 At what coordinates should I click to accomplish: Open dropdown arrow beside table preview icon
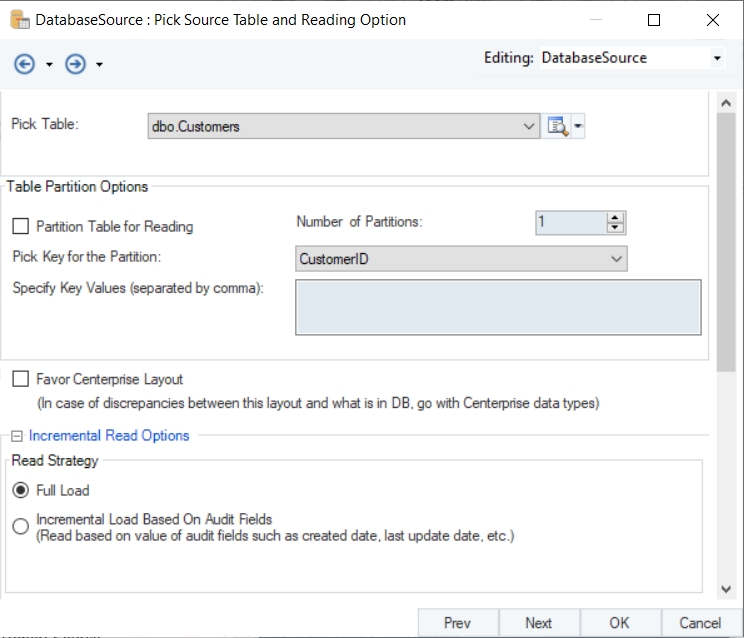578,127
